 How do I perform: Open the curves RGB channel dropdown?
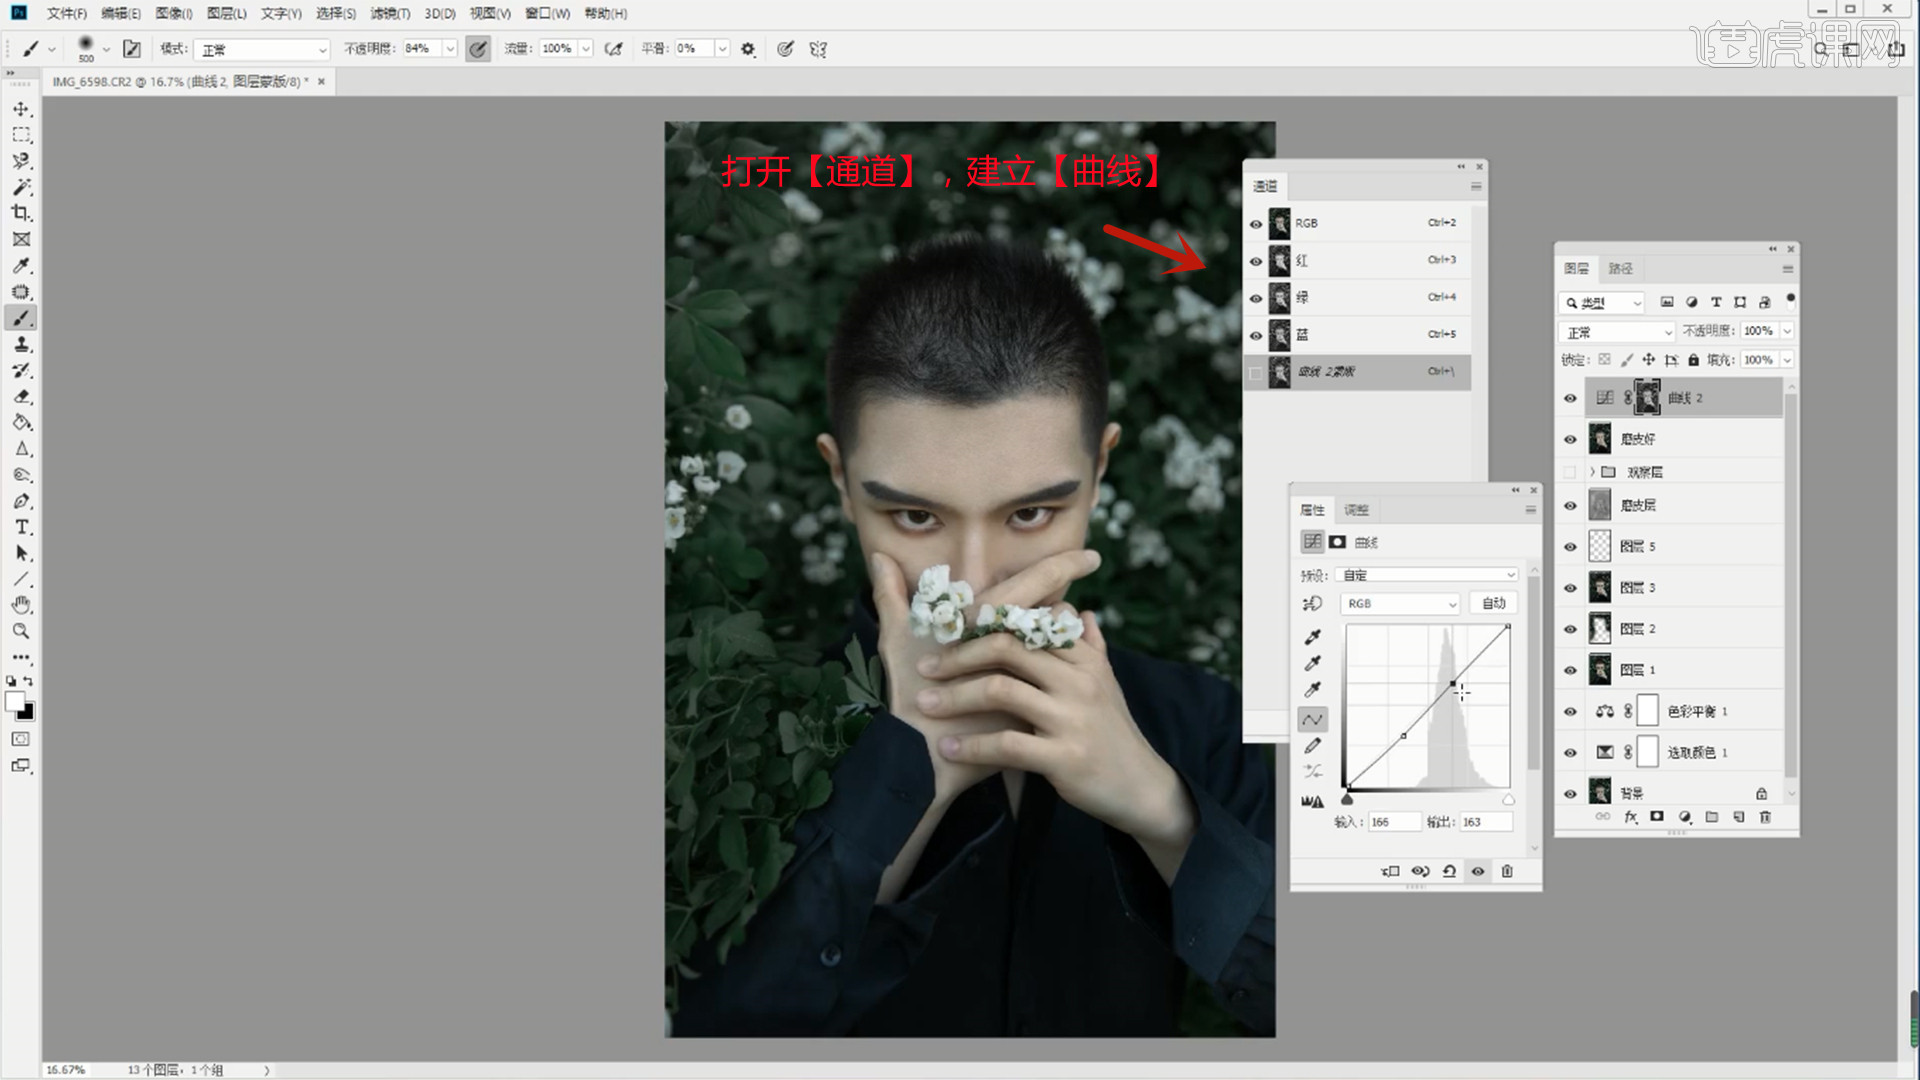[x=1400, y=604]
